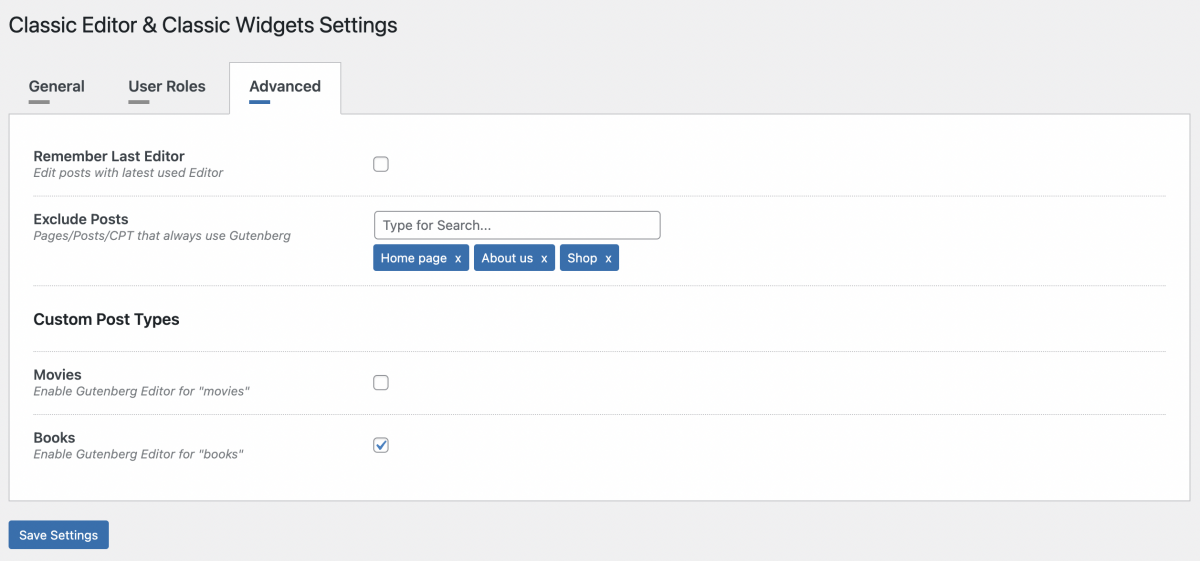The height and width of the screenshot is (561, 1200).
Task: Click the Classic Editor & Classic Widgets Settings title
Action: pyautogui.click(x=203, y=25)
